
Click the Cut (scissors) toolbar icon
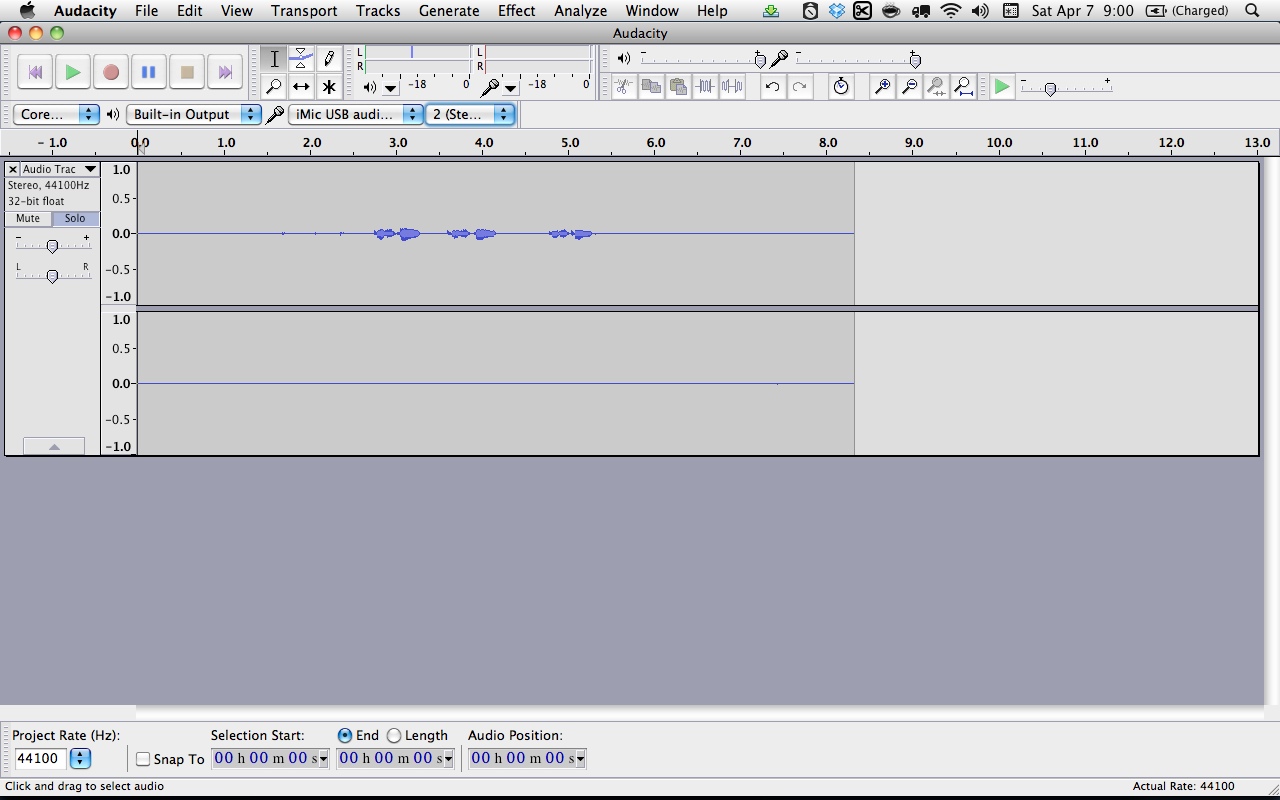tap(624, 87)
